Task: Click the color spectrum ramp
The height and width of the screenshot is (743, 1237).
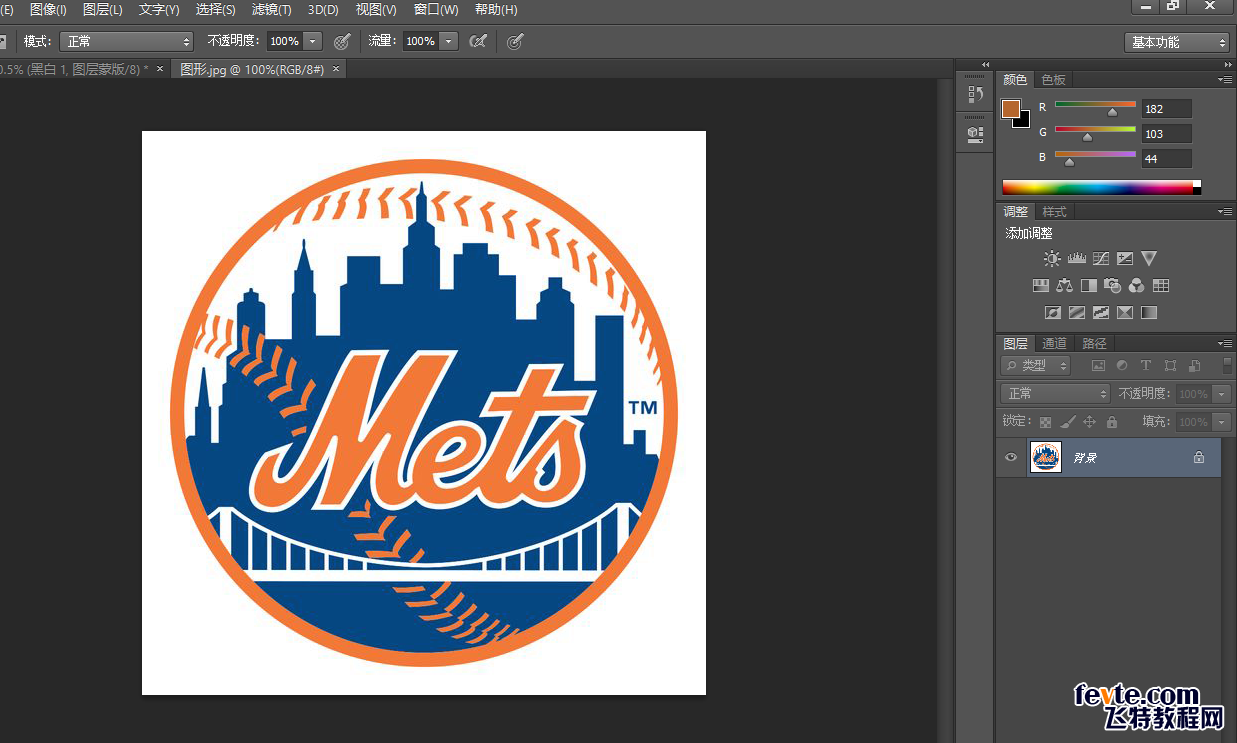Action: 1101,187
